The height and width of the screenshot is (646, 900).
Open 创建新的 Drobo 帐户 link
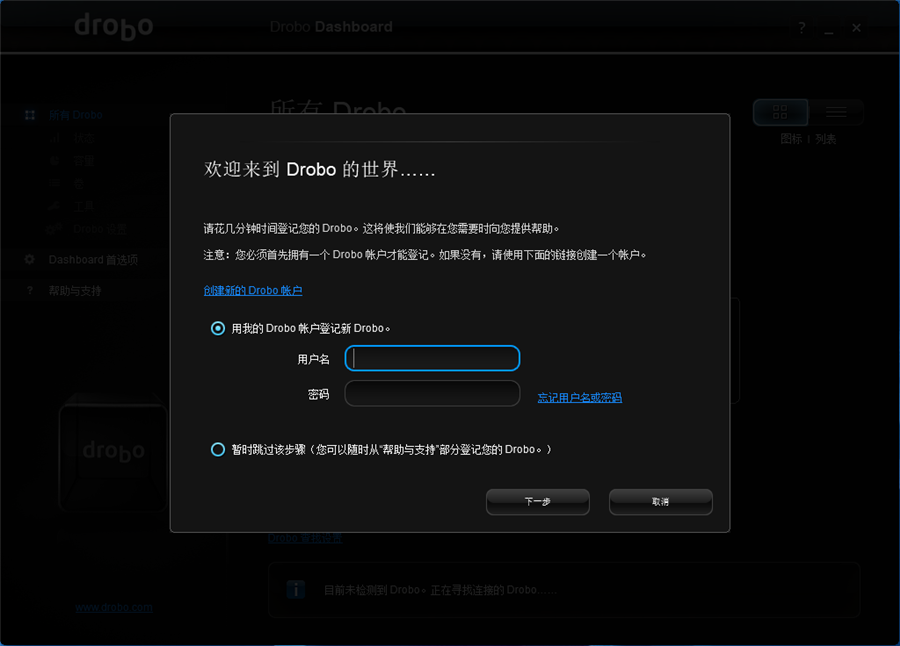[x=252, y=291]
